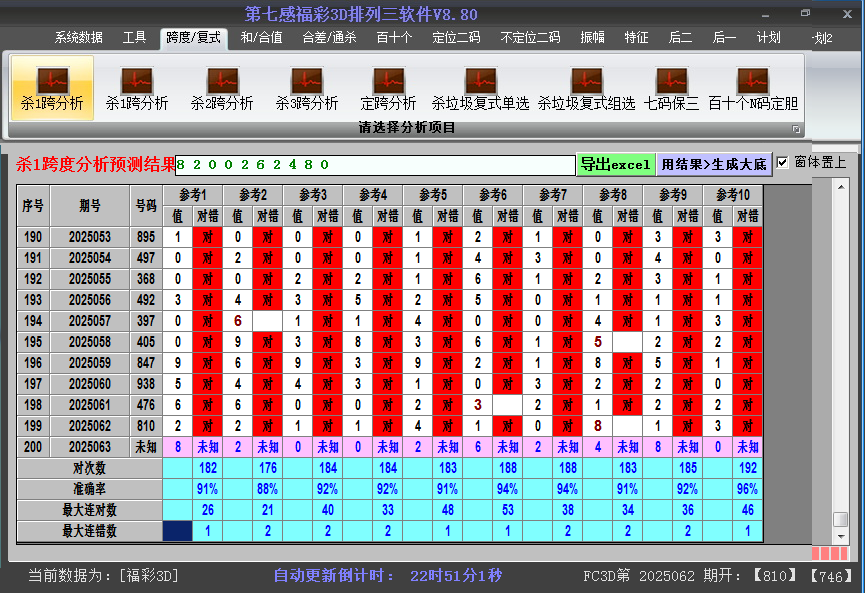Click the 期号 column header
This screenshot has height=593, width=865.
click(x=90, y=206)
